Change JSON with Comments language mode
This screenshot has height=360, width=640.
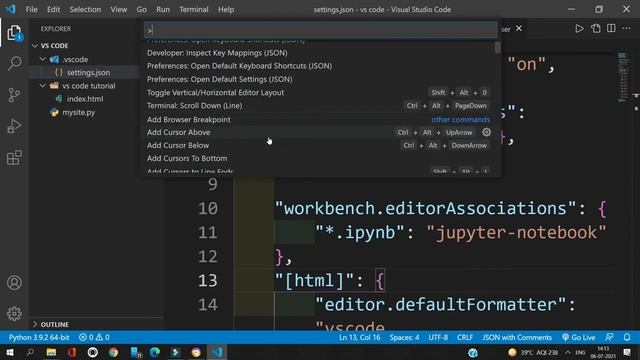517,338
